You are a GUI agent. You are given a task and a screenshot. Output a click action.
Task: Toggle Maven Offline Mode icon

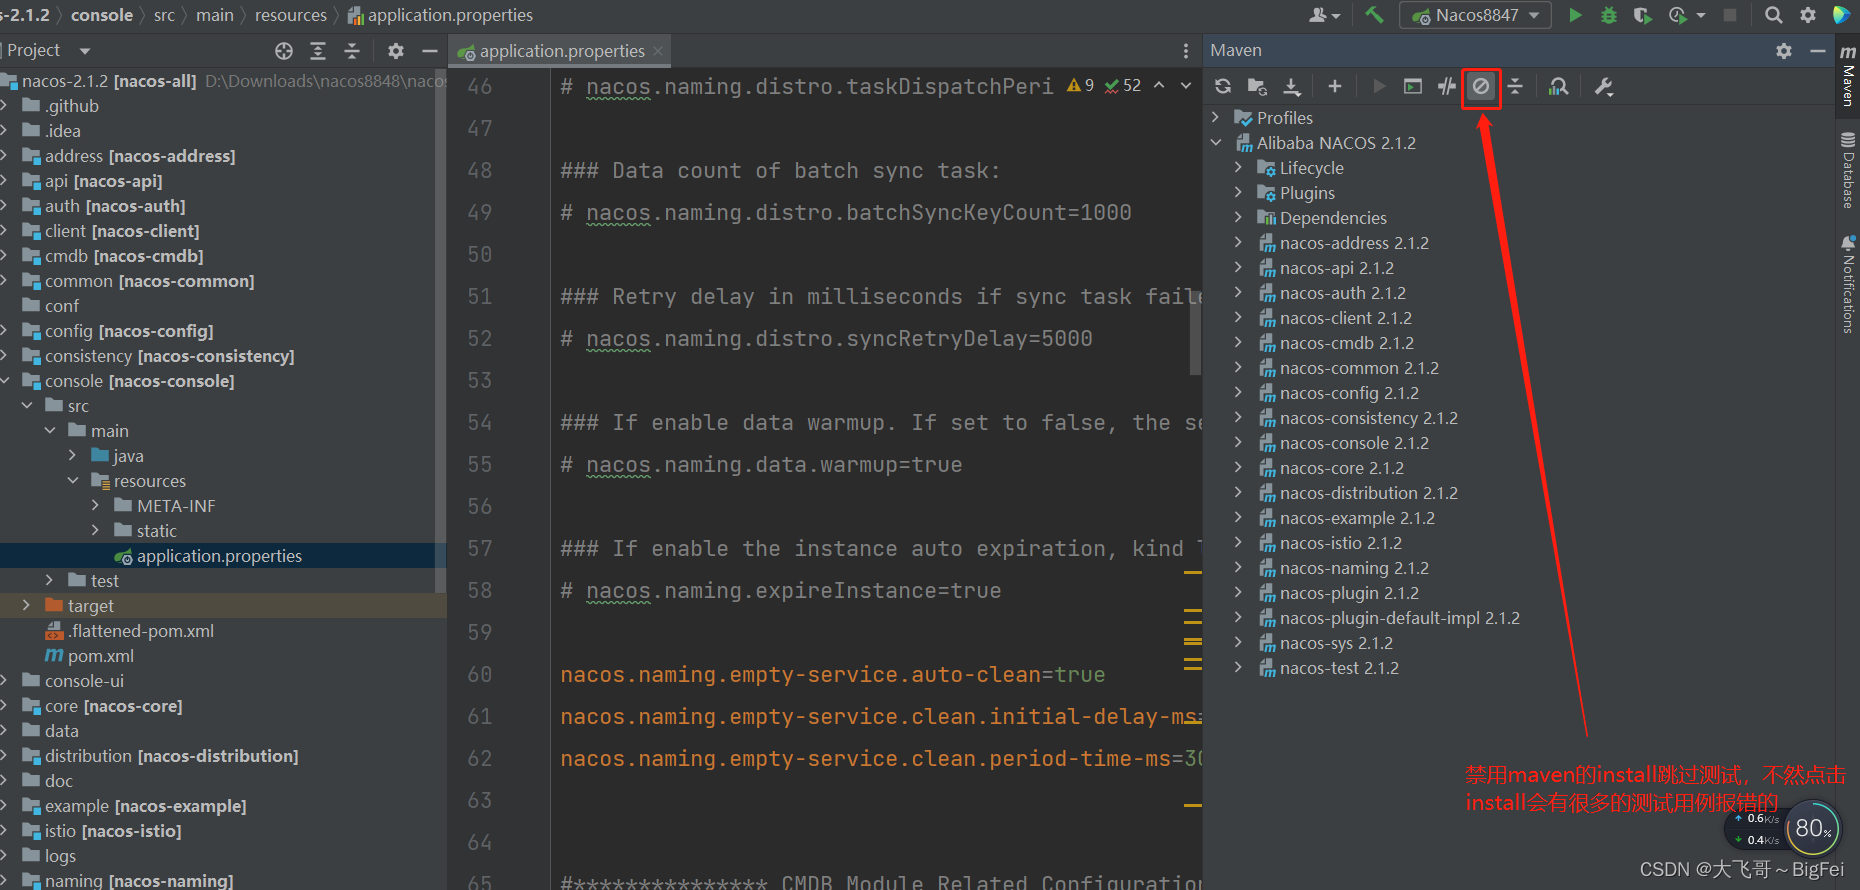click(x=1447, y=87)
